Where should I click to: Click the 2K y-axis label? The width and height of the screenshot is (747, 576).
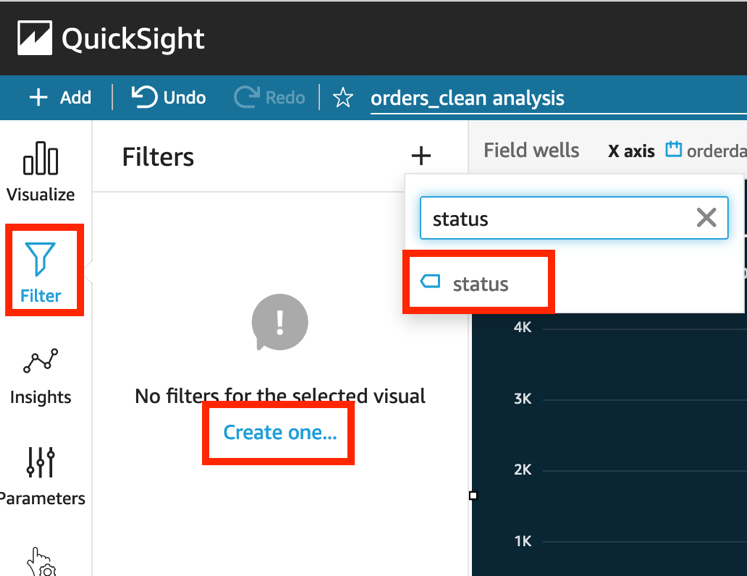[523, 470]
